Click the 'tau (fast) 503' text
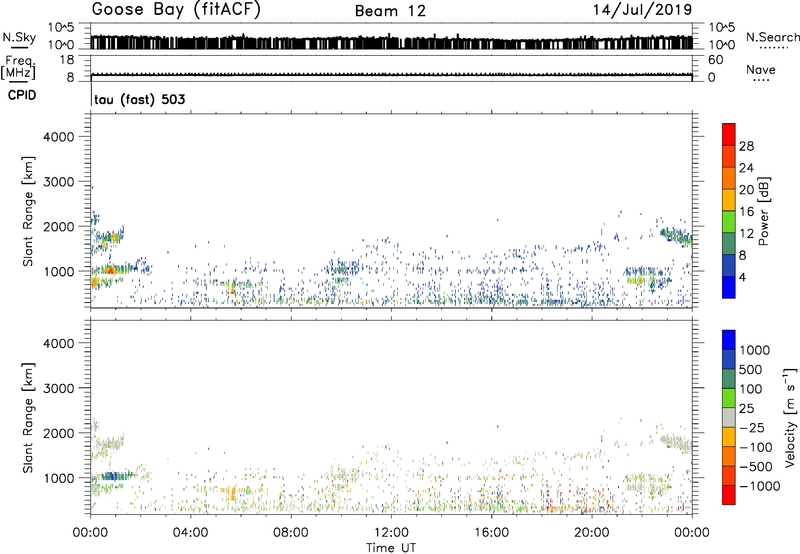Image resolution: width=800 pixels, height=554 pixels. point(140,99)
